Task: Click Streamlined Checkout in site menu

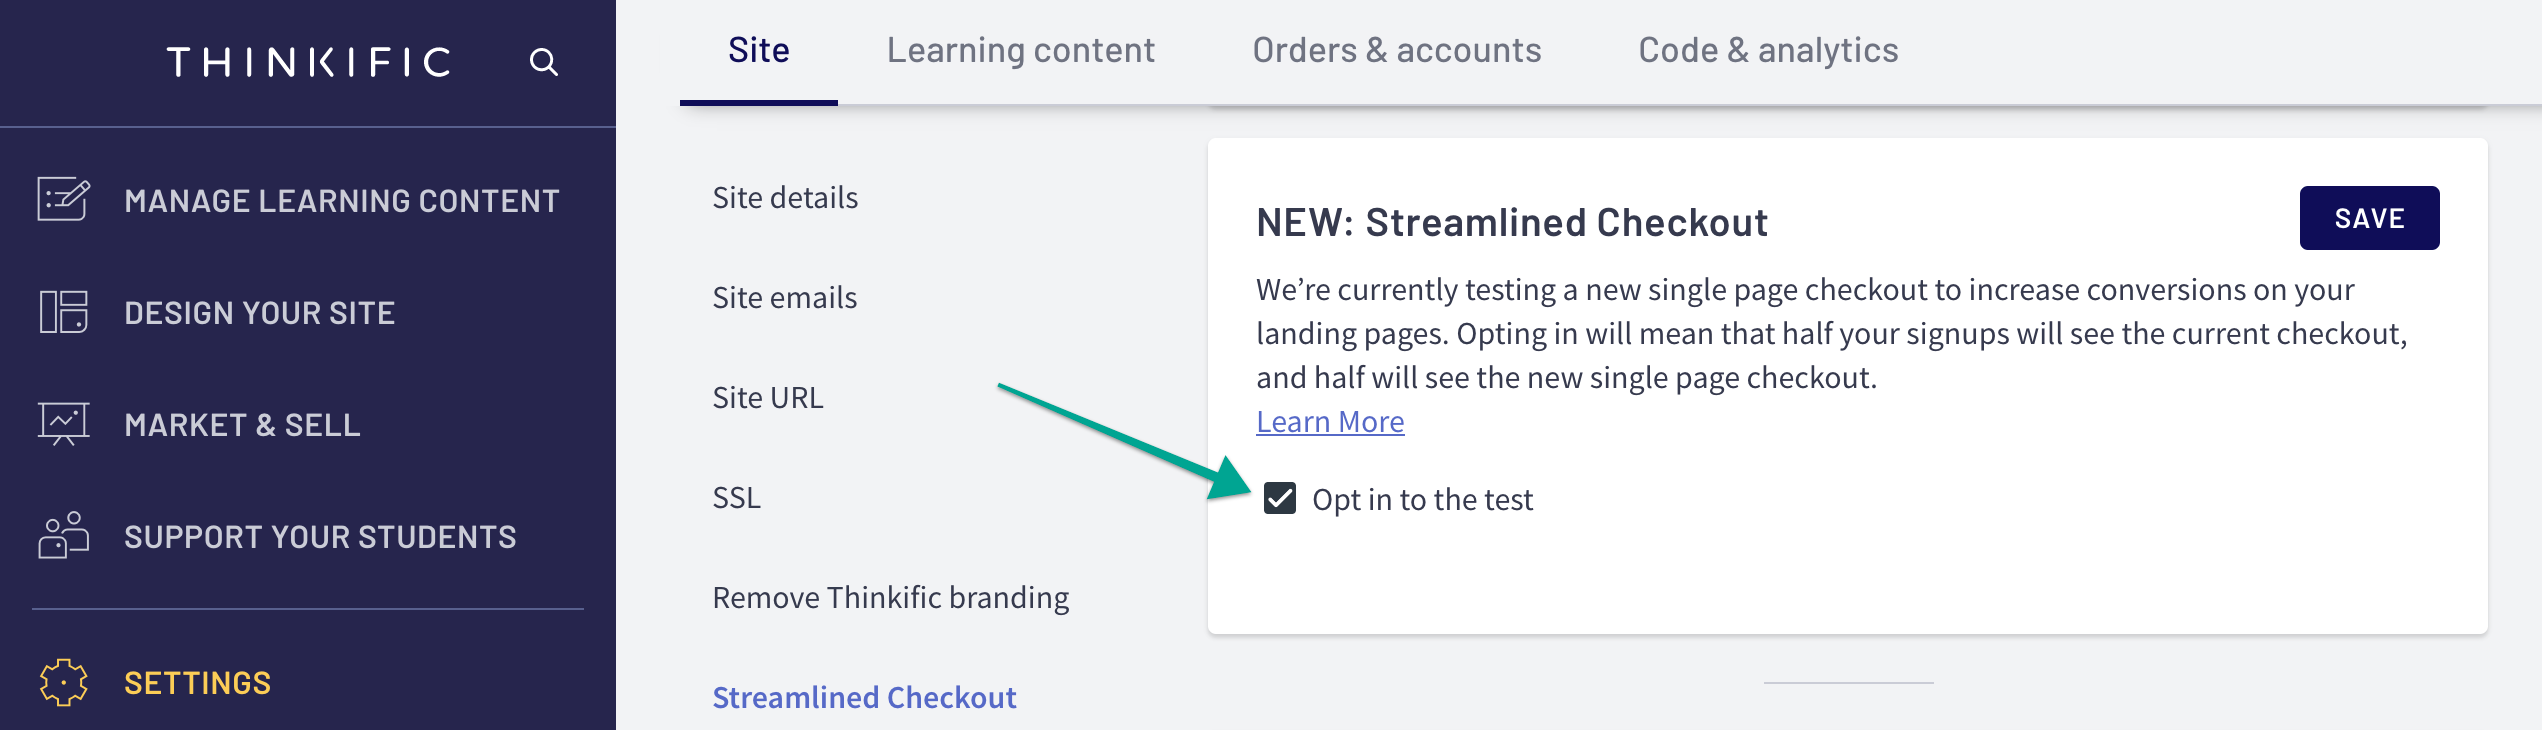Action: [864, 698]
